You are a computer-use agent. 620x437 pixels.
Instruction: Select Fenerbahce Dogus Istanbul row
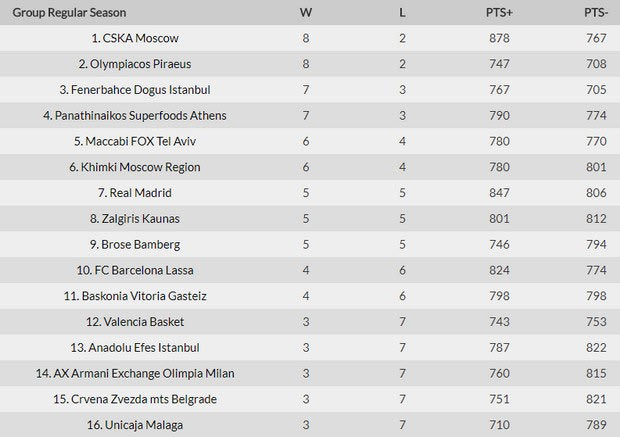pos(310,90)
